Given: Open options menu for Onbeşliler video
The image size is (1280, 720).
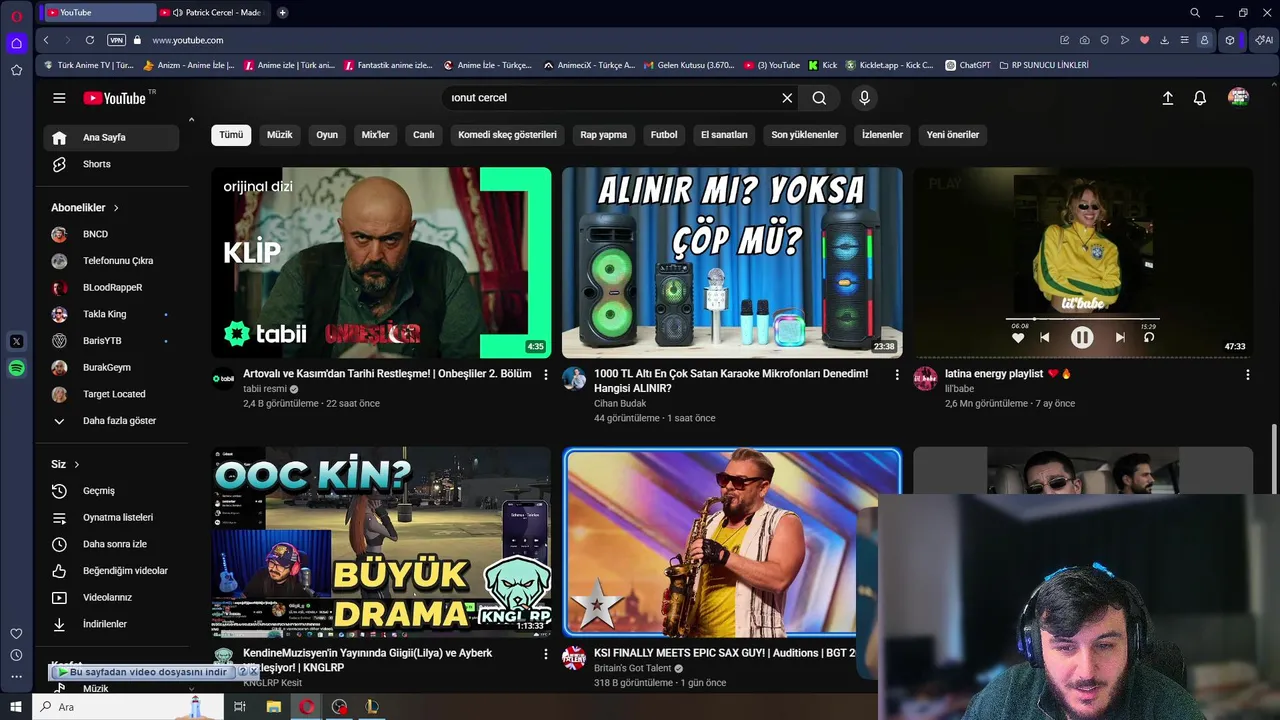Looking at the screenshot, I should 545,375.
